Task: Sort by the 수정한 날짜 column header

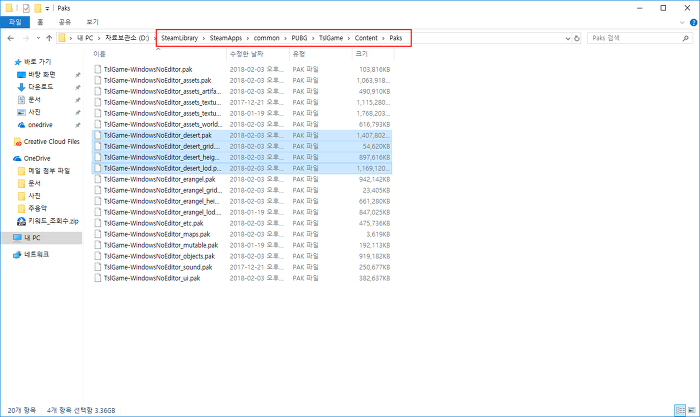Action: click(258, 54)
